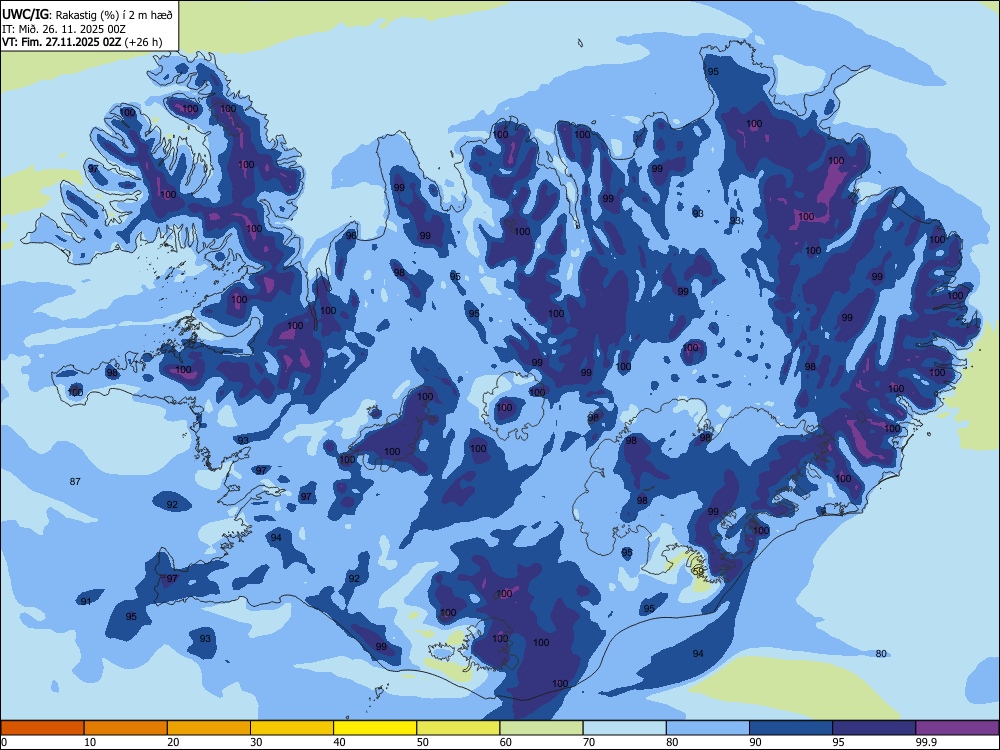Image resolution: width=1000 pixels, height=750 pixels.
Task: Select the golden 30–40 legend swatch
Action: (x=292, y=728)
